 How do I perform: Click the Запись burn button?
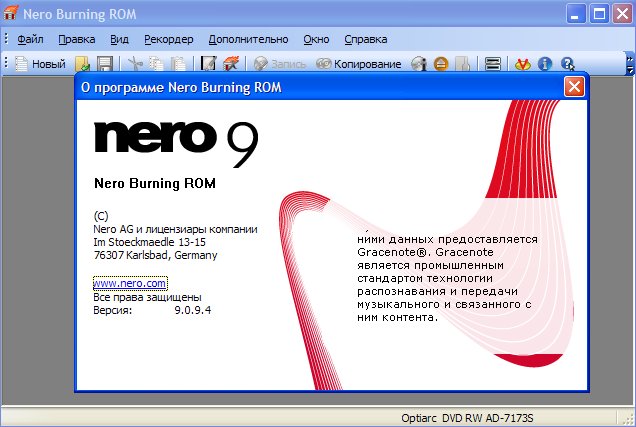[280, 64]
